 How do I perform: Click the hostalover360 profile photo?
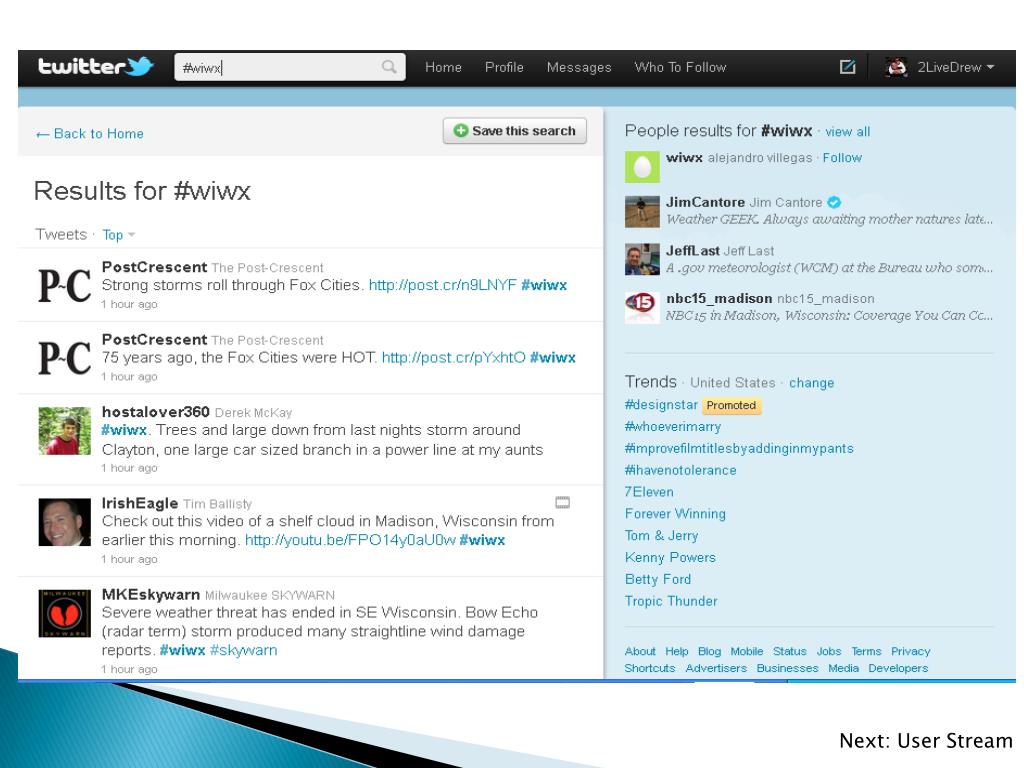65,431
